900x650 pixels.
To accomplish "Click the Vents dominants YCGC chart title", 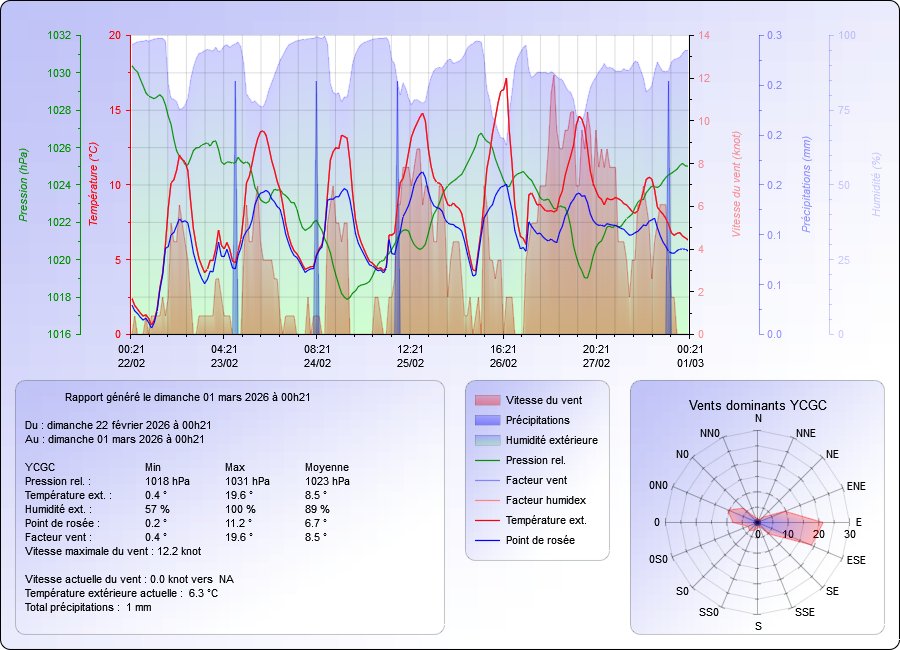I will point(757,405).
